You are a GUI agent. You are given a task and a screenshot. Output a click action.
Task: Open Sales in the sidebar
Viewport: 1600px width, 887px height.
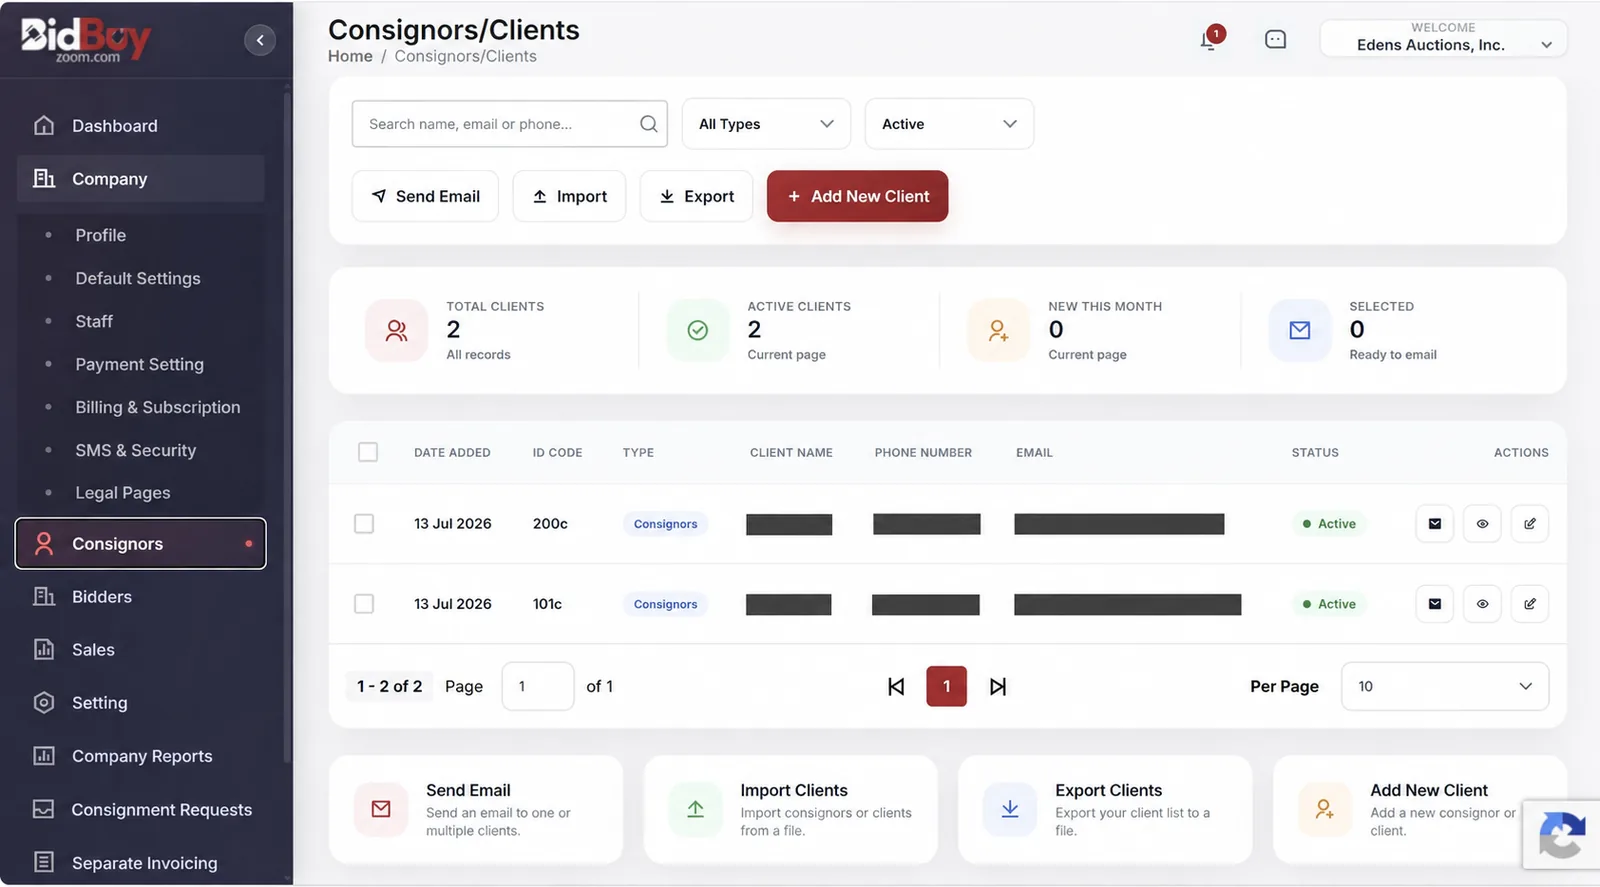(141, 650)
